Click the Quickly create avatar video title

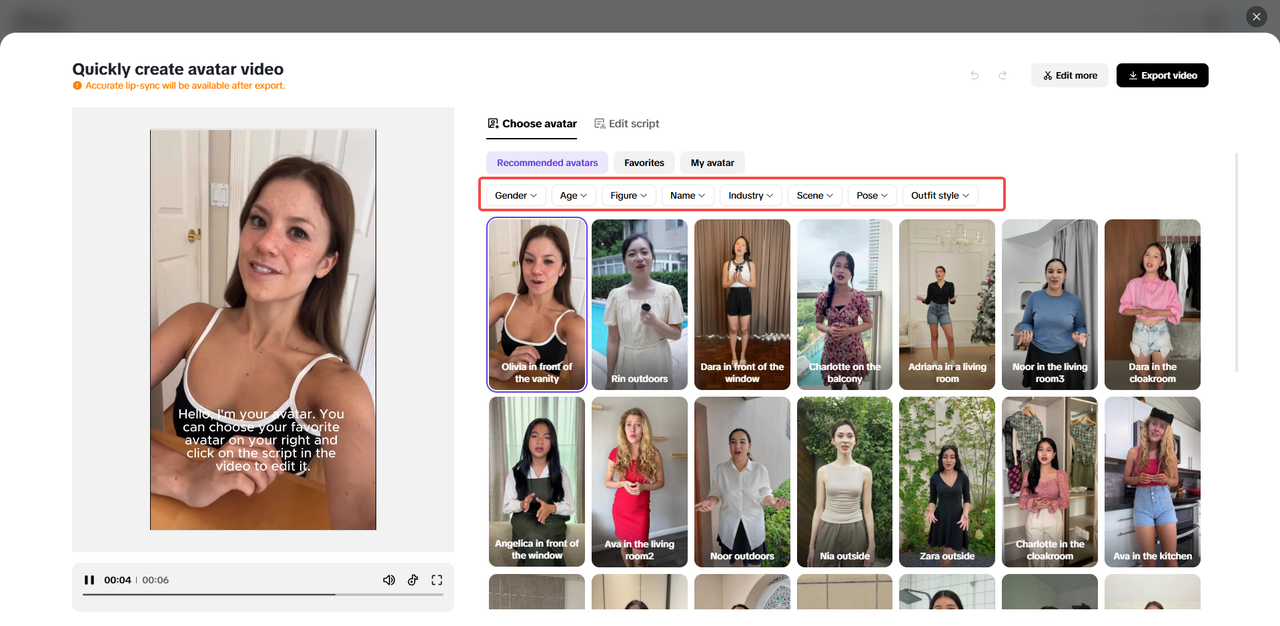[178, 69]
